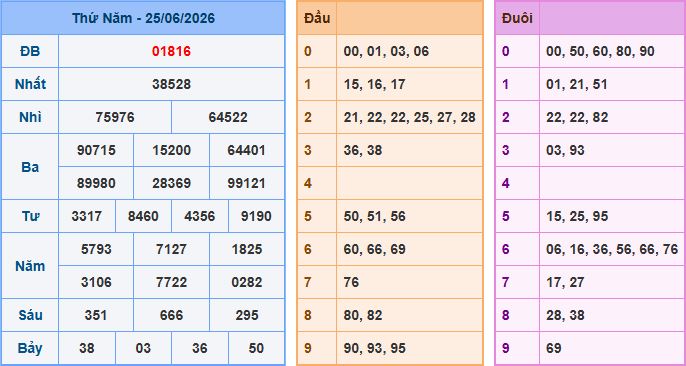686x366 pixels.
Task: Click the 'Sáu' row label
Action: coord(30,315)
